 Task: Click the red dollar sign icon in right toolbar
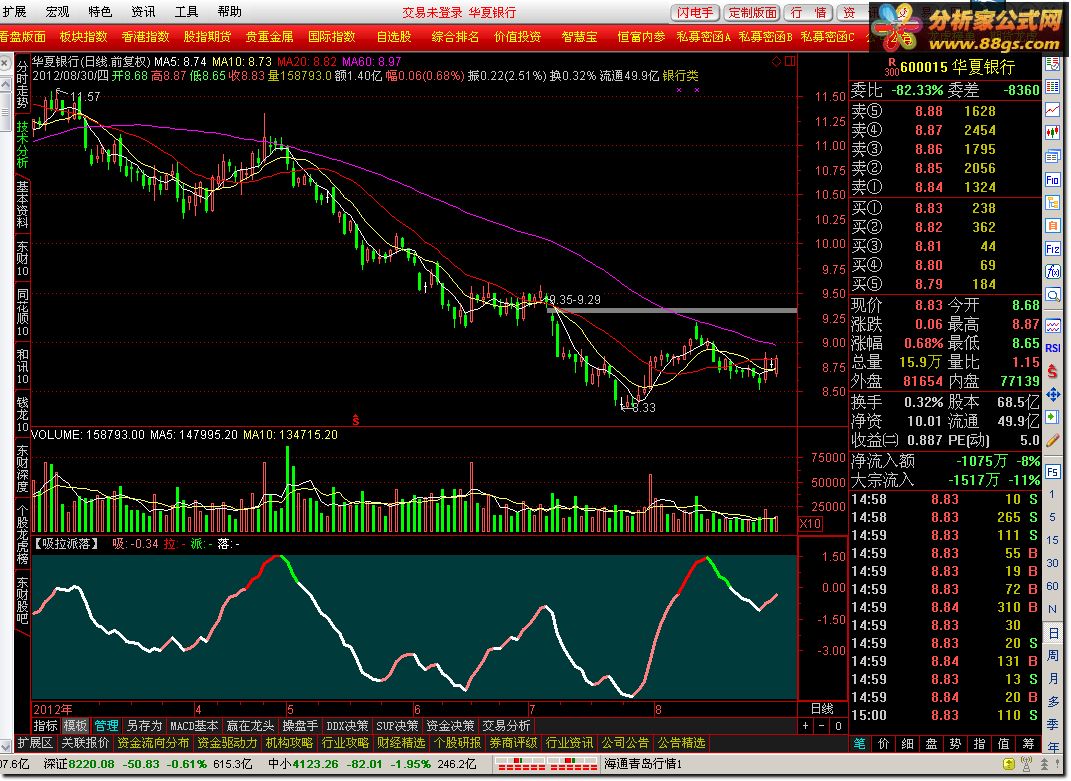coord(1053,371)
